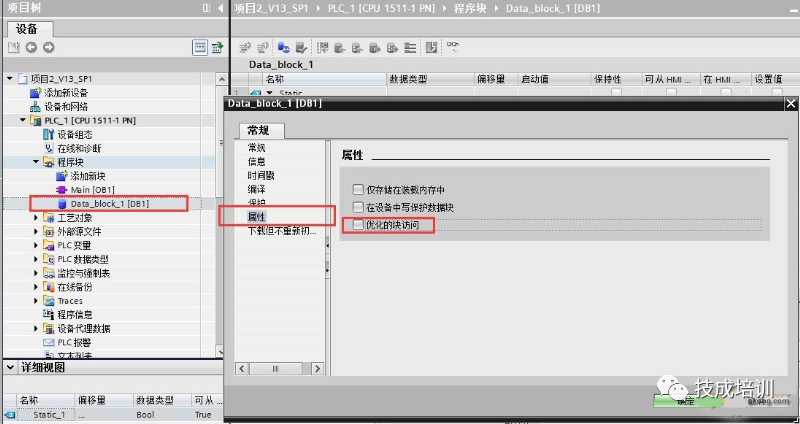Click the tree toolbar icon with green arrow
Screen dimensions: 800x424
pos(217,47)
